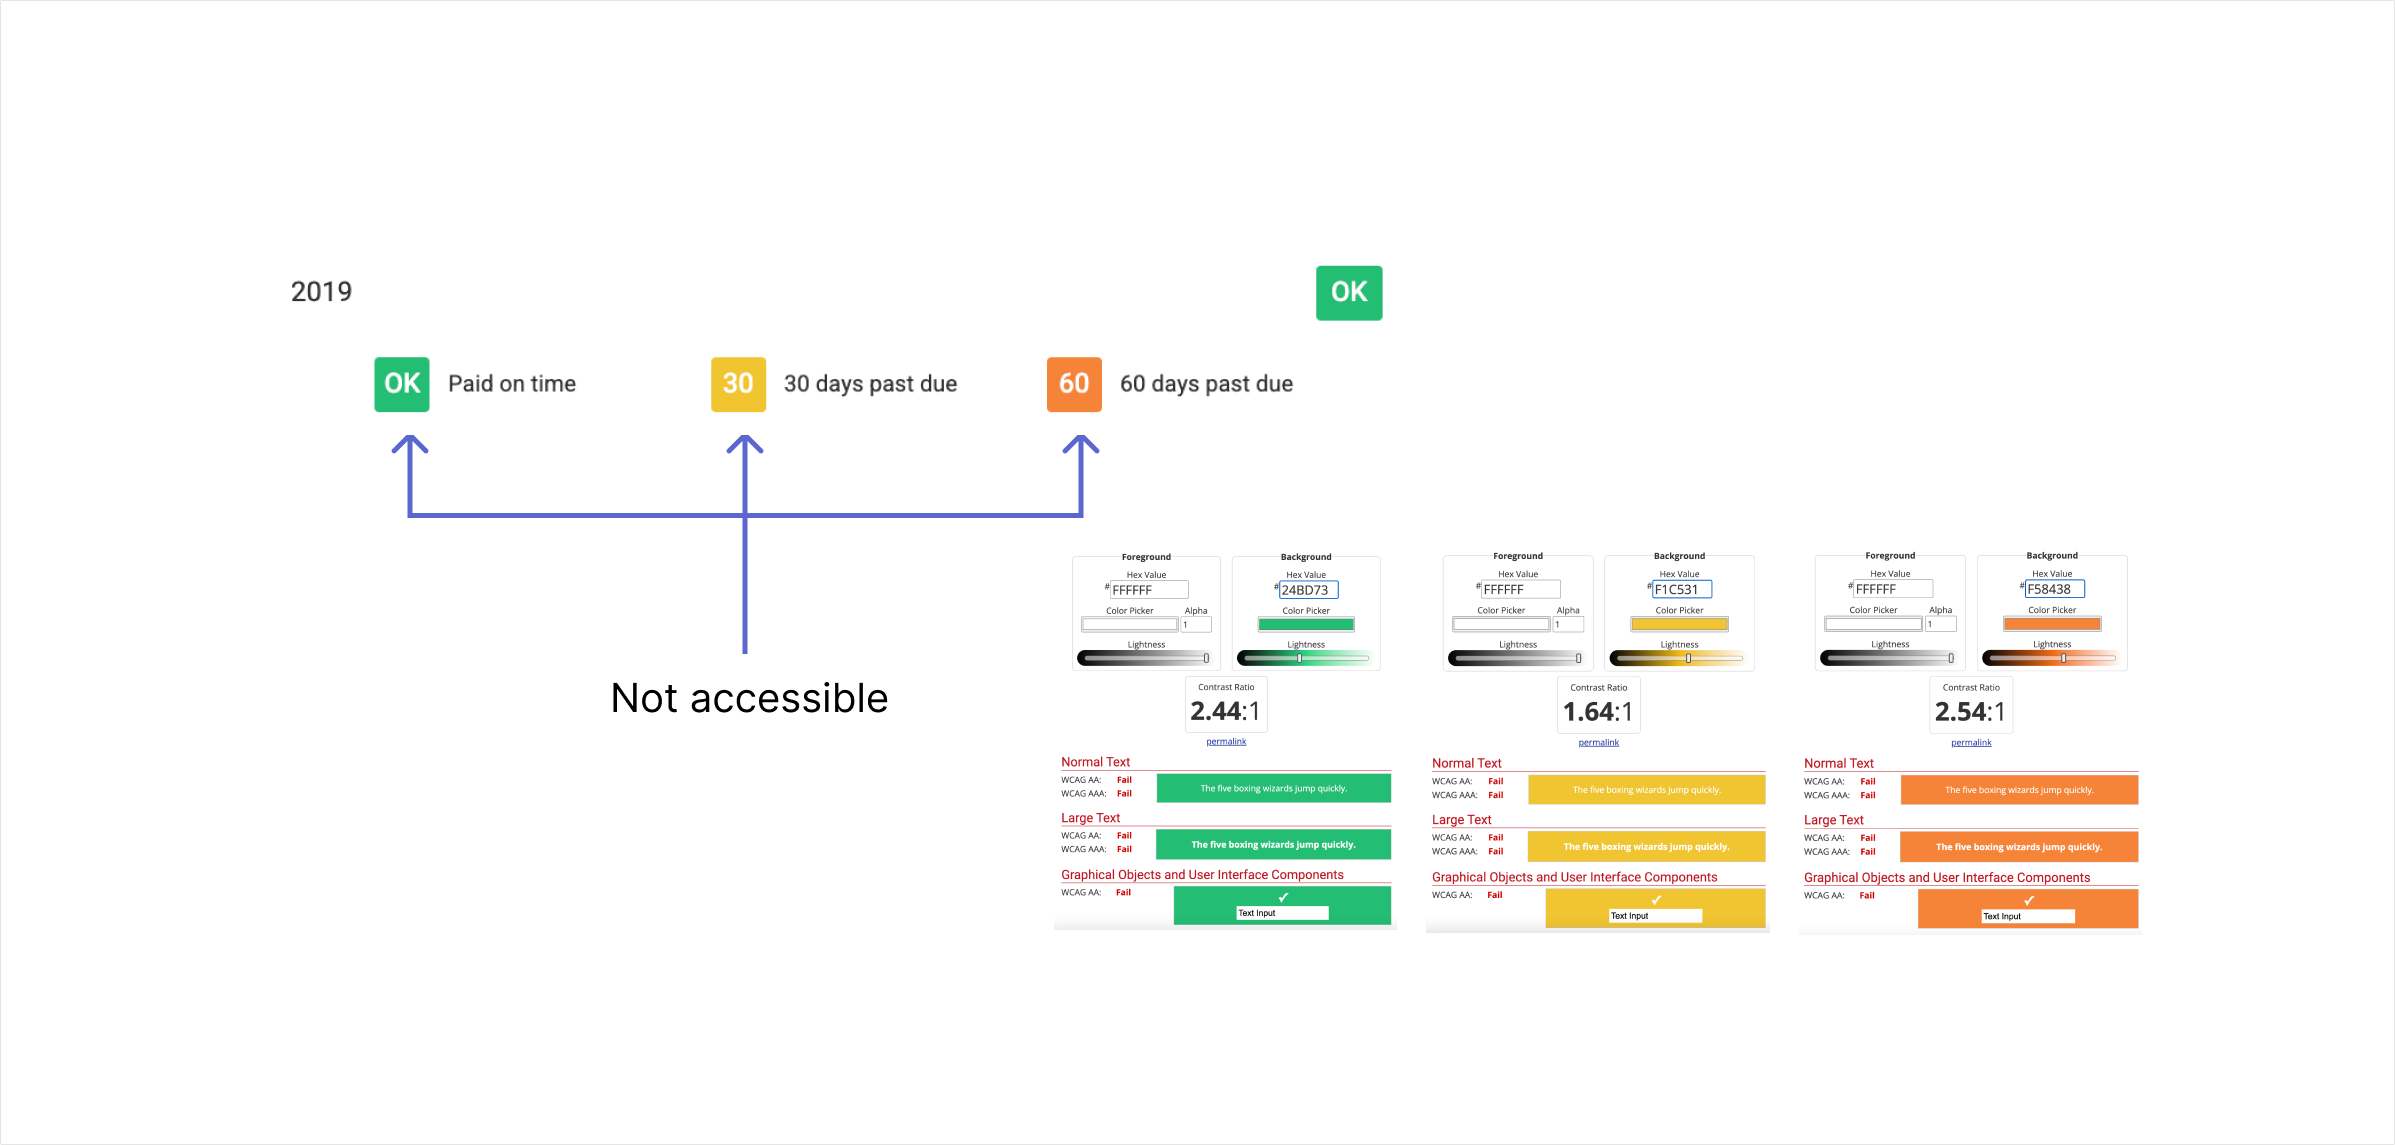Click the checkmark in the yellow Text Input sample
Screen dimensions: 2395x1145
coord(1656,900)
